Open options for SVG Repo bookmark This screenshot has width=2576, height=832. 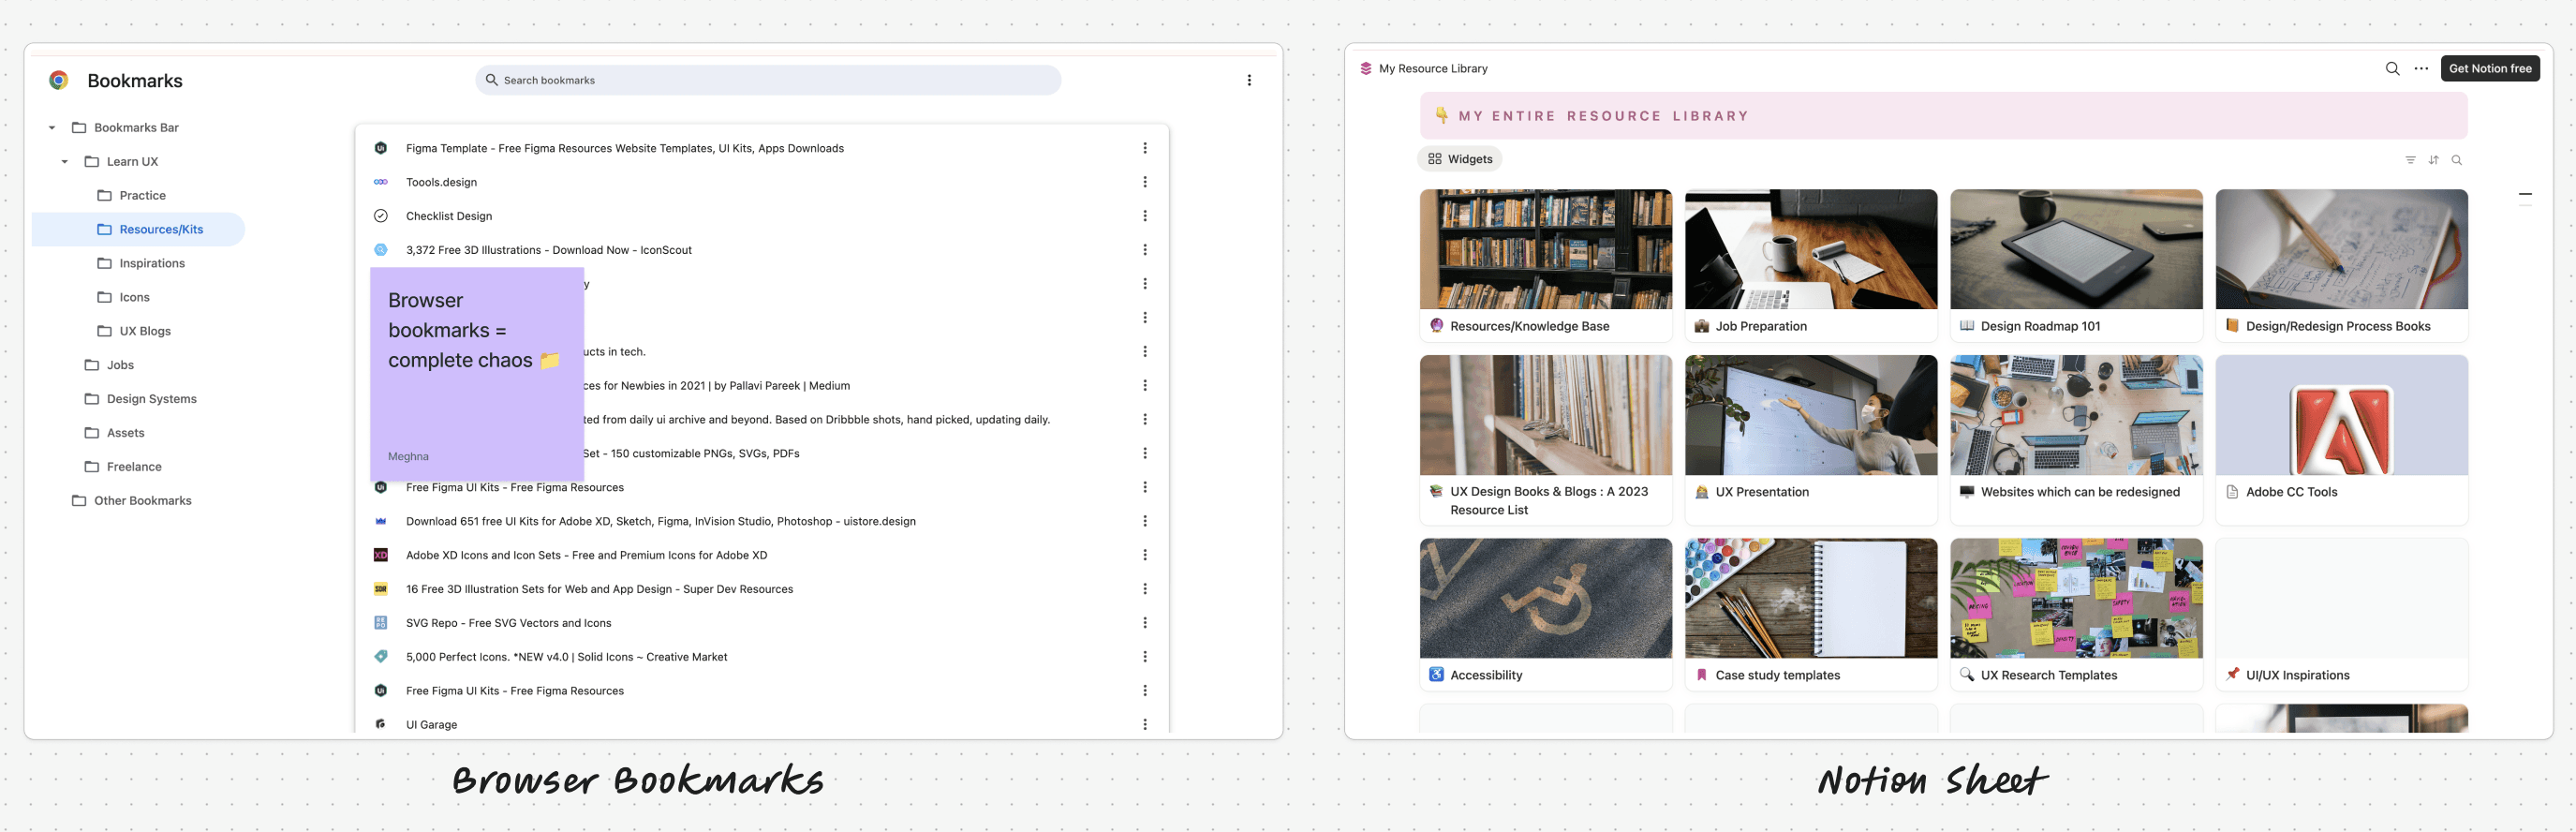(x=1145, y=623)
